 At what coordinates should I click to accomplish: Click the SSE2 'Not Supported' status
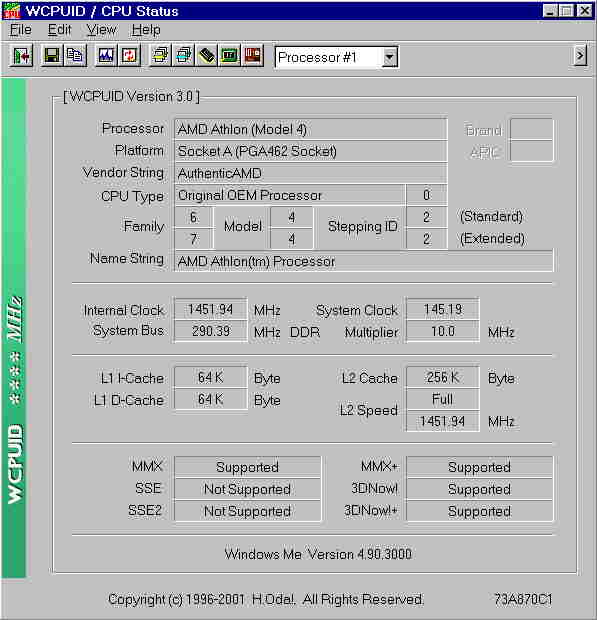(247, 511)
